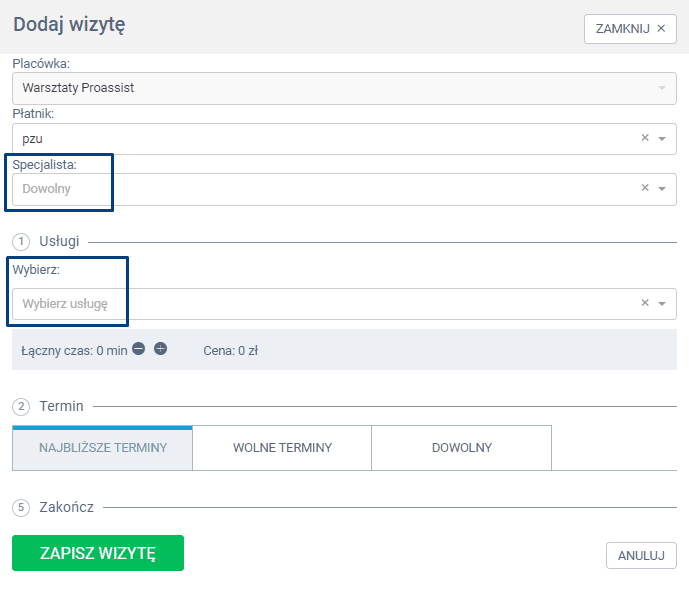Screen dimensions: 689x611
Task: Expand the Specjalista dropdown arrow
Action: [662, 189]
